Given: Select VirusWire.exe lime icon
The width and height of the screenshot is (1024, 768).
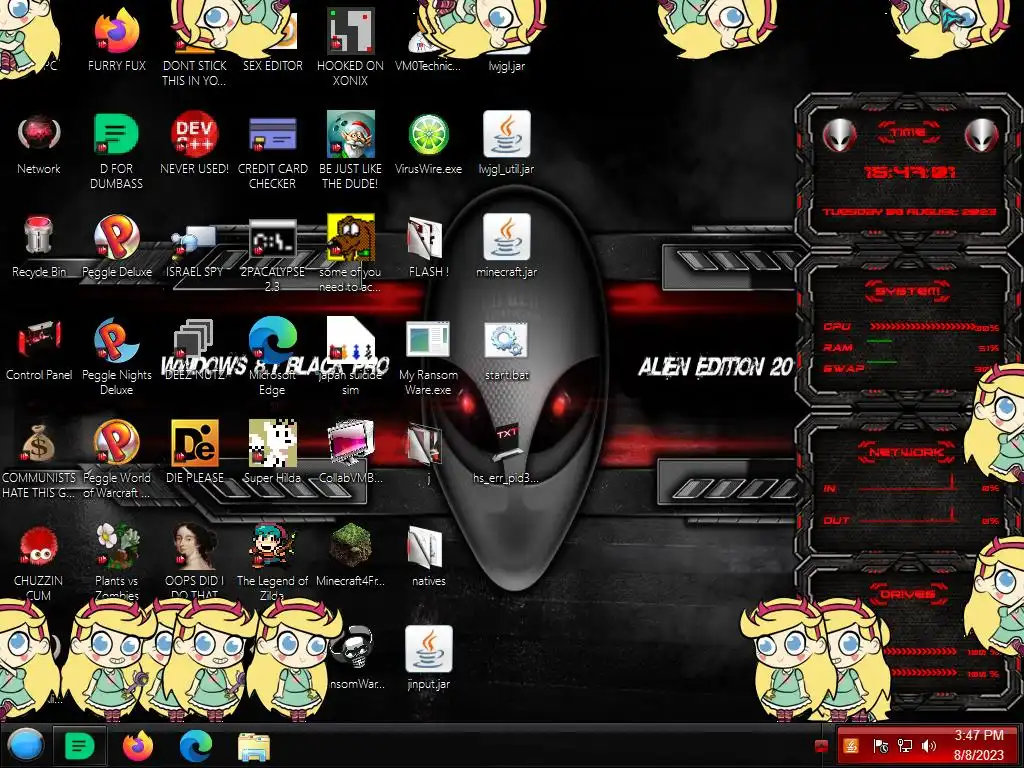Looking at the screenshot, I should [x=428, y=135].
